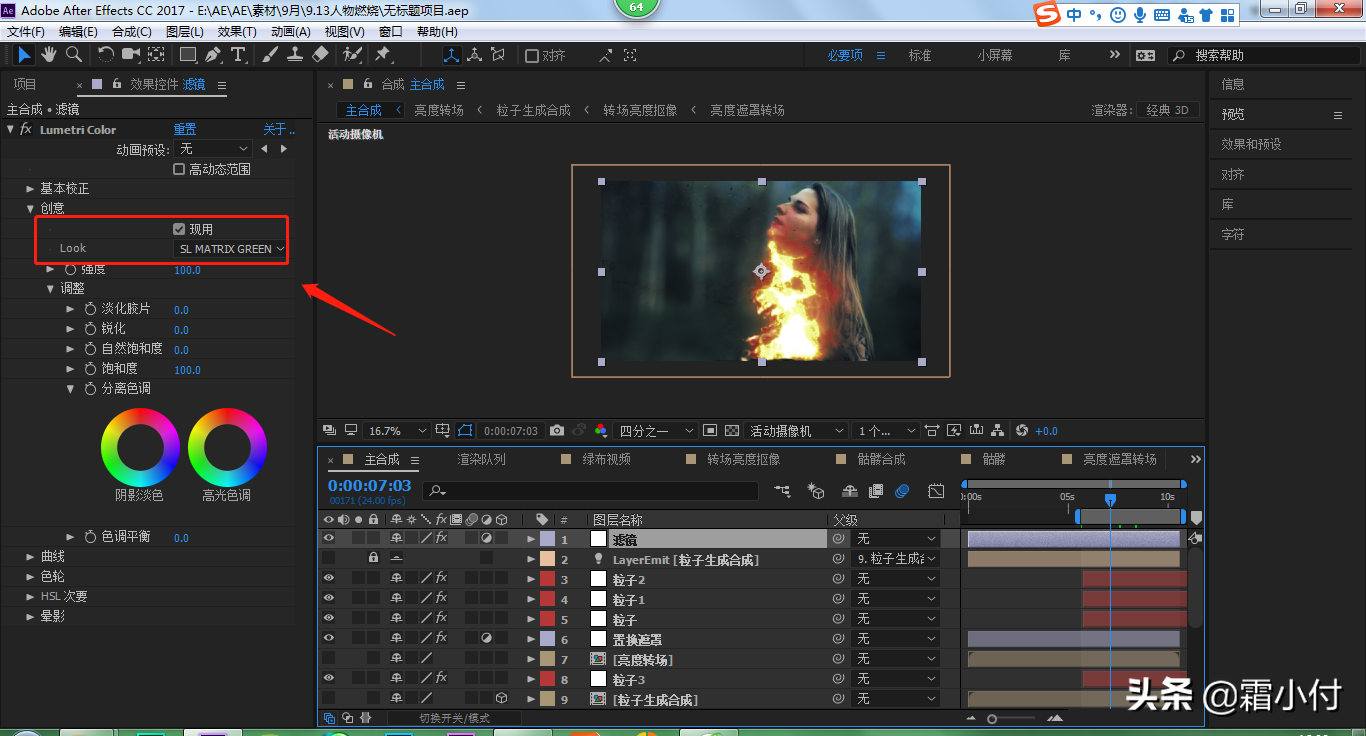This screenshot has width=1366, height=736.
Task: Unlock the LayerEmit layer lock icon
Action: click(374, 559)
